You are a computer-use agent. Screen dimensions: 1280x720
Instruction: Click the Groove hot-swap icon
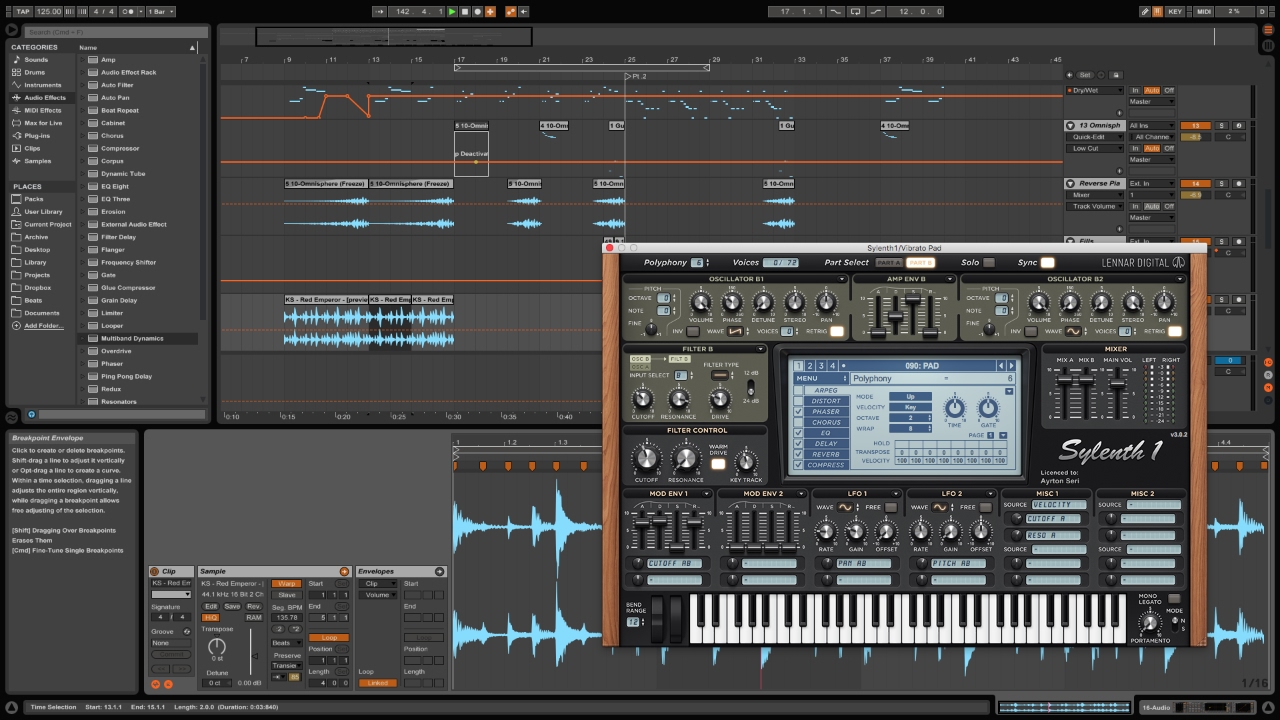[x=187, y=631]
